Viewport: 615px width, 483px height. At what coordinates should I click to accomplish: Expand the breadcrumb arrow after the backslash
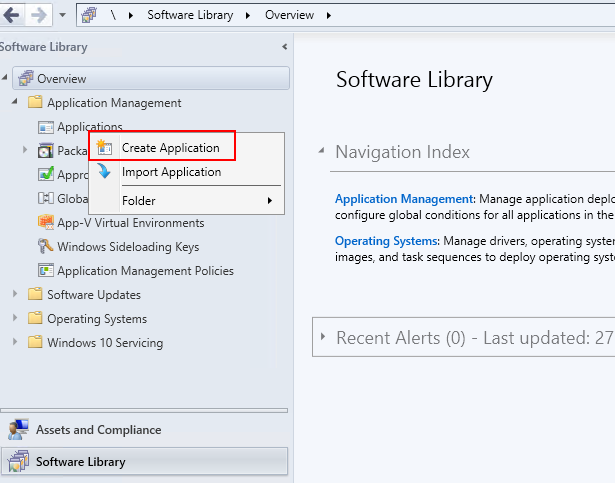coord(131,15)
